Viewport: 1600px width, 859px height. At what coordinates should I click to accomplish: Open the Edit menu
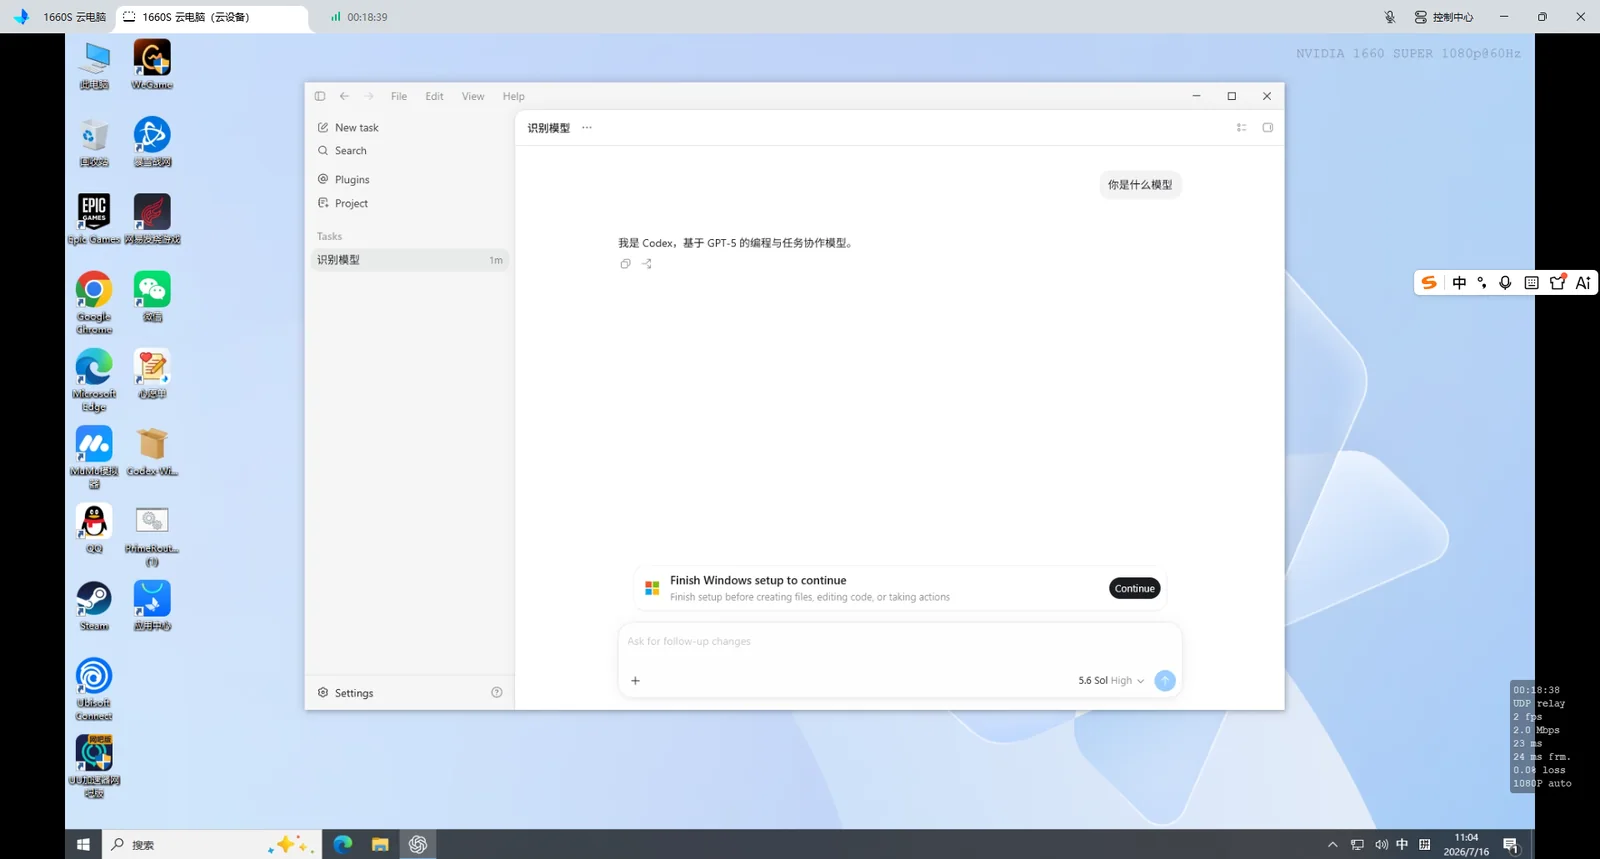point(434,96)
